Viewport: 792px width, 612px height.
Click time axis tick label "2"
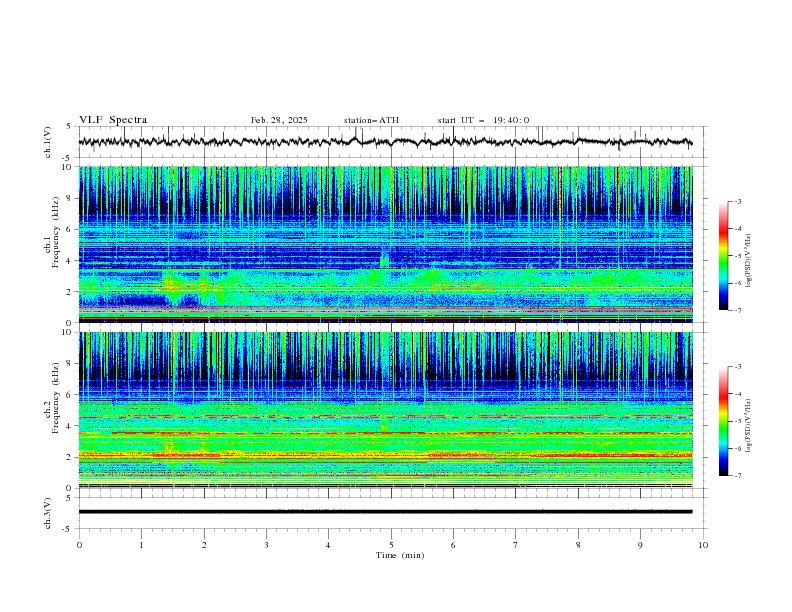point(204,545)
